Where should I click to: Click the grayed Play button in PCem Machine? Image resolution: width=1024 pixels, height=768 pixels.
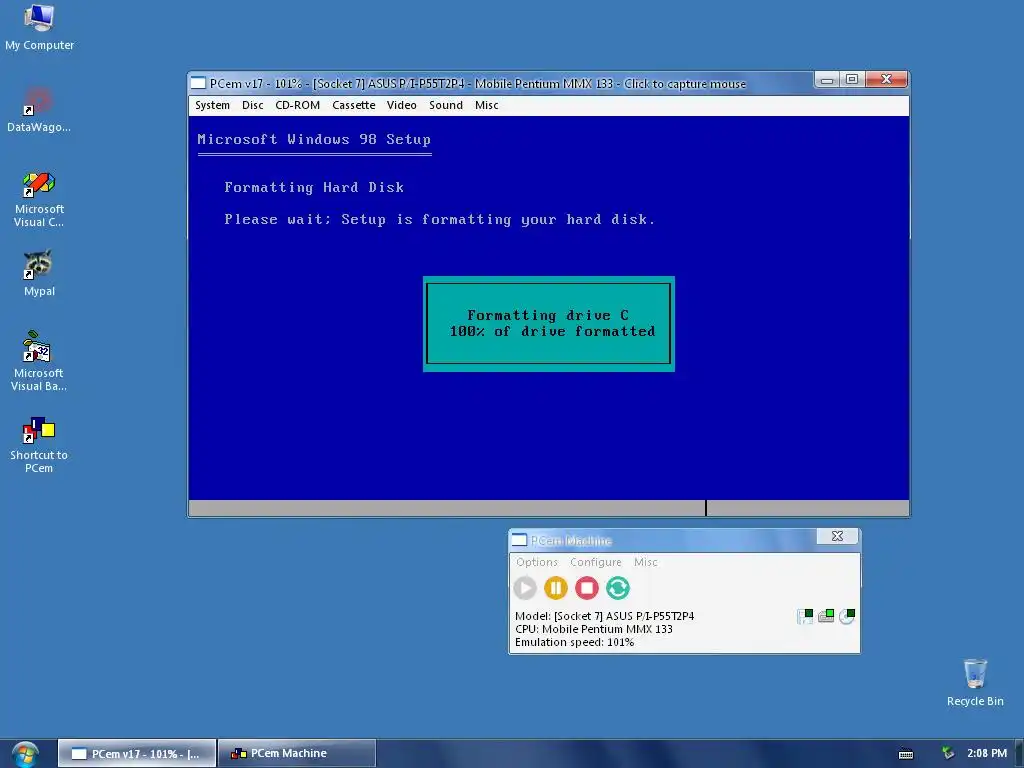(525, 588)
